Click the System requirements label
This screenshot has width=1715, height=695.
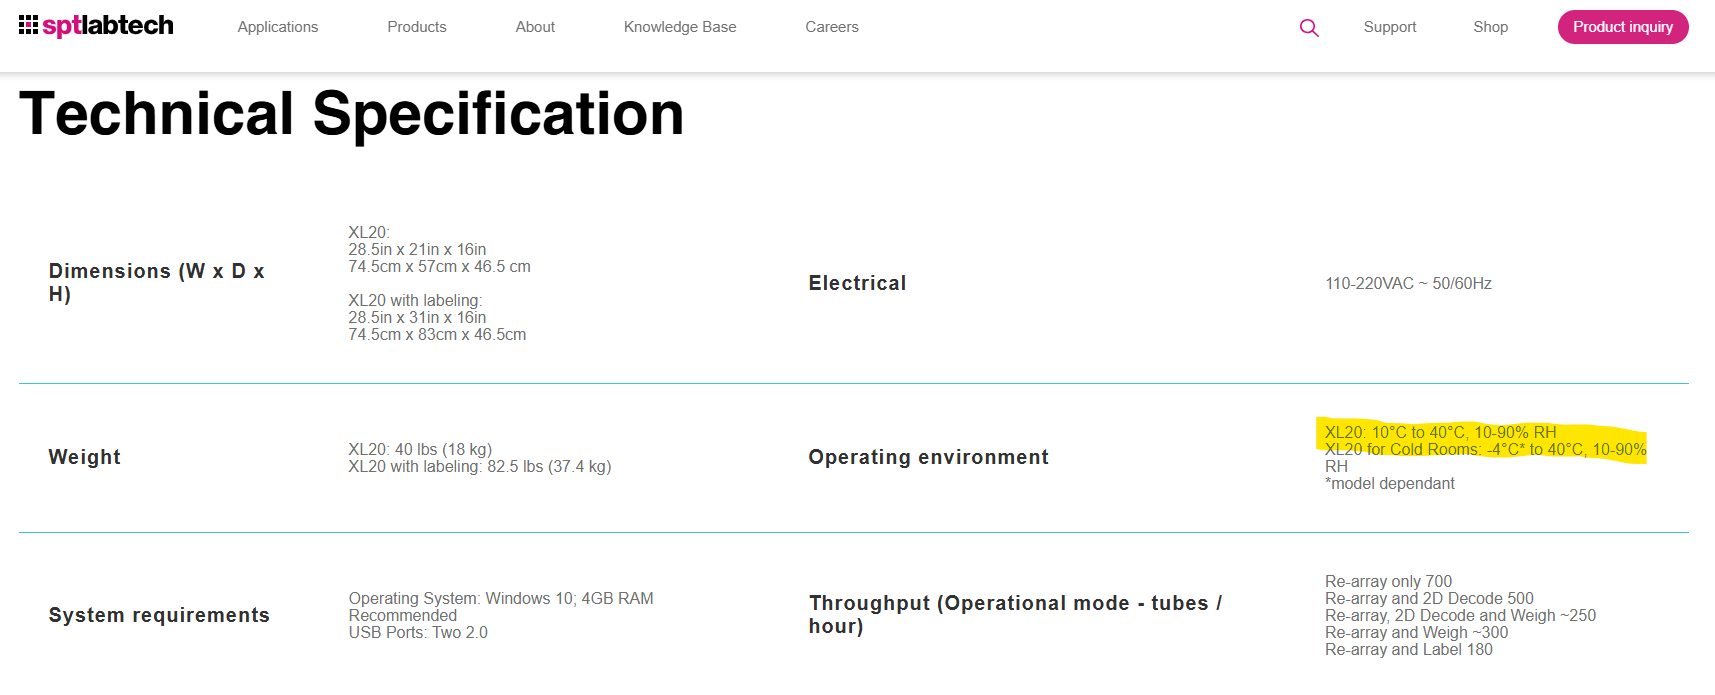(x=159, y=615)
